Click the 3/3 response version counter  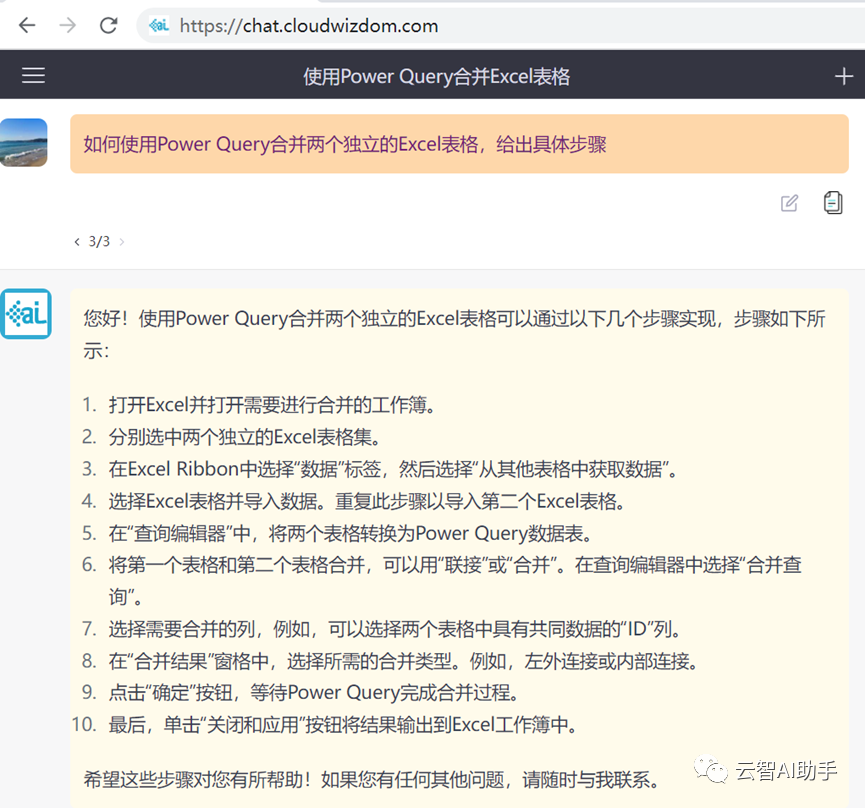(99, 242)
